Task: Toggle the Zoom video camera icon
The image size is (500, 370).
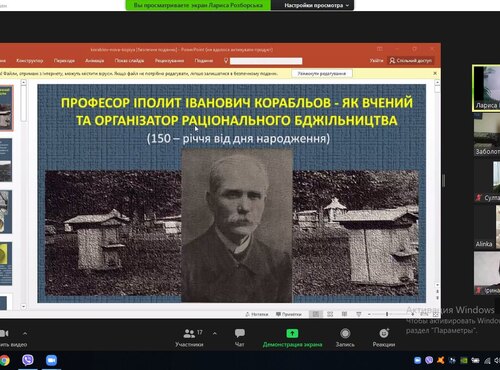Action: click(x=4, y=333)
